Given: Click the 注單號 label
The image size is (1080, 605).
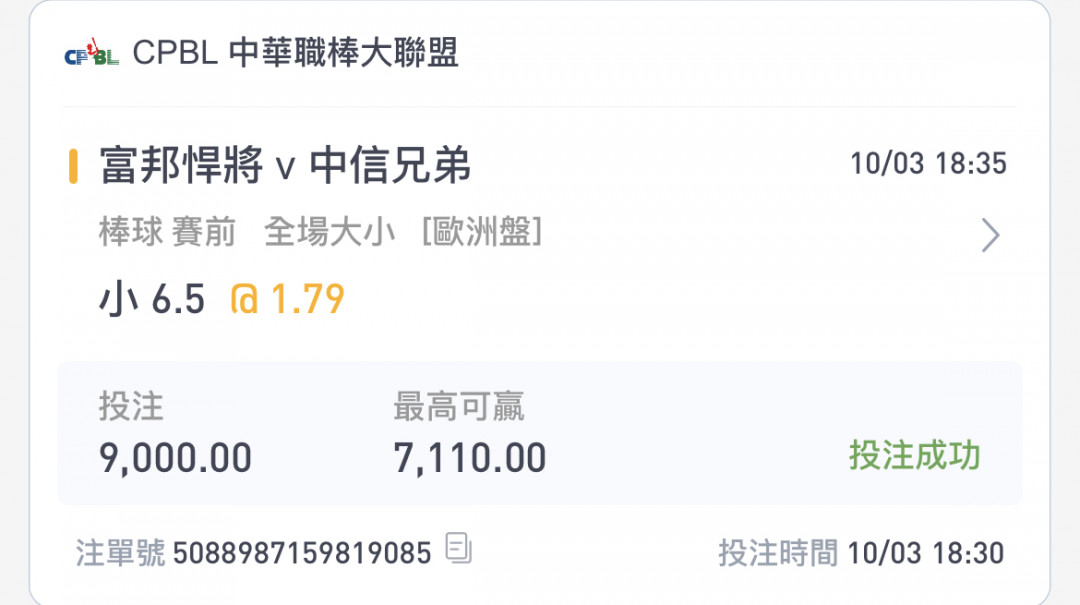Looking at the screenshot, I should pos(121,553).
